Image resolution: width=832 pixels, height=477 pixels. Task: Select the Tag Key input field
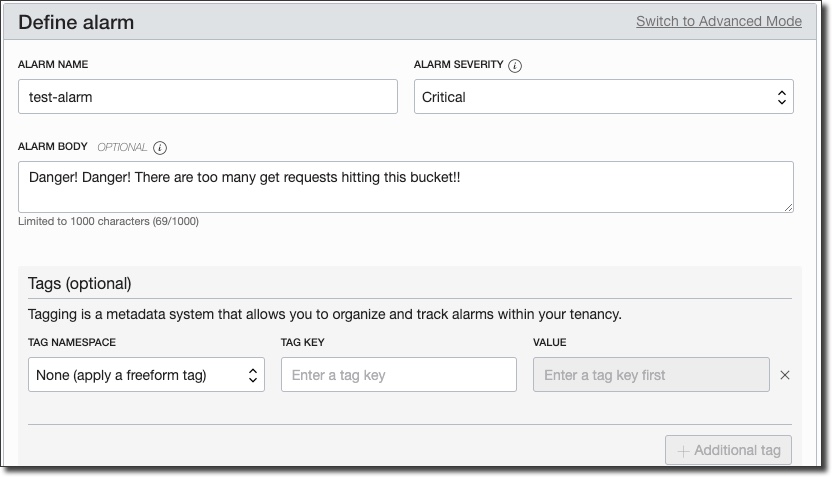[x=398, y=375]
